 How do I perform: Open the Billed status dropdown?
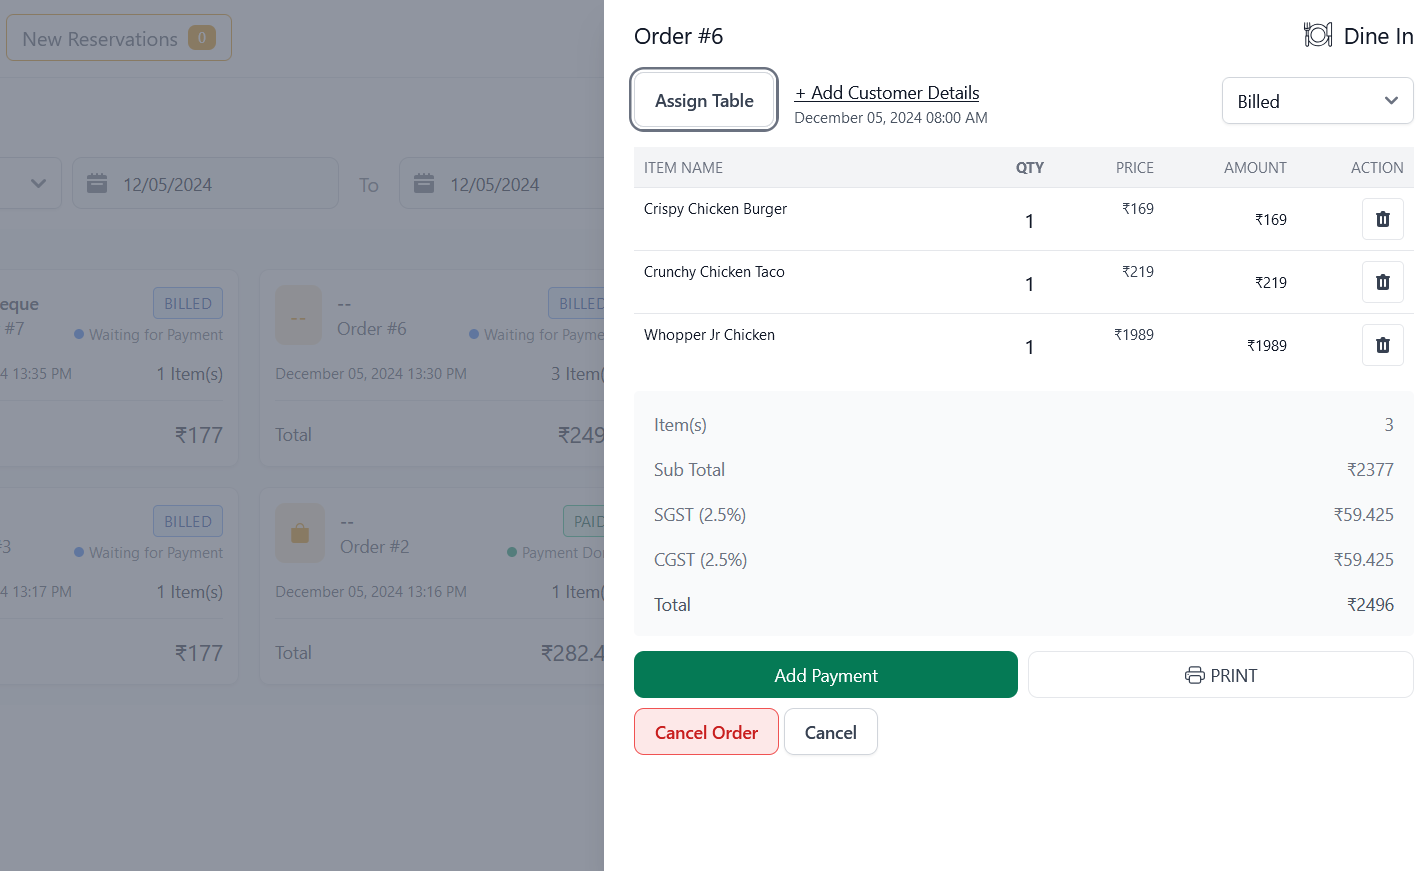tap(1317, 100)
